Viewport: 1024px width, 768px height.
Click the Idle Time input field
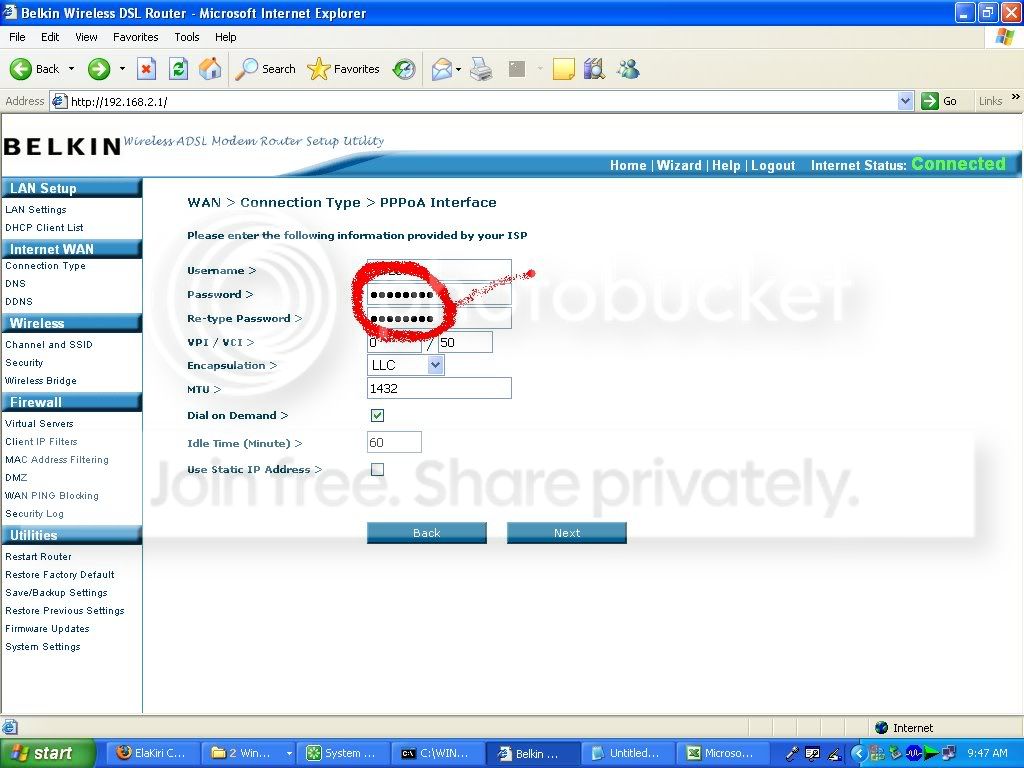(x=394, y=442)
